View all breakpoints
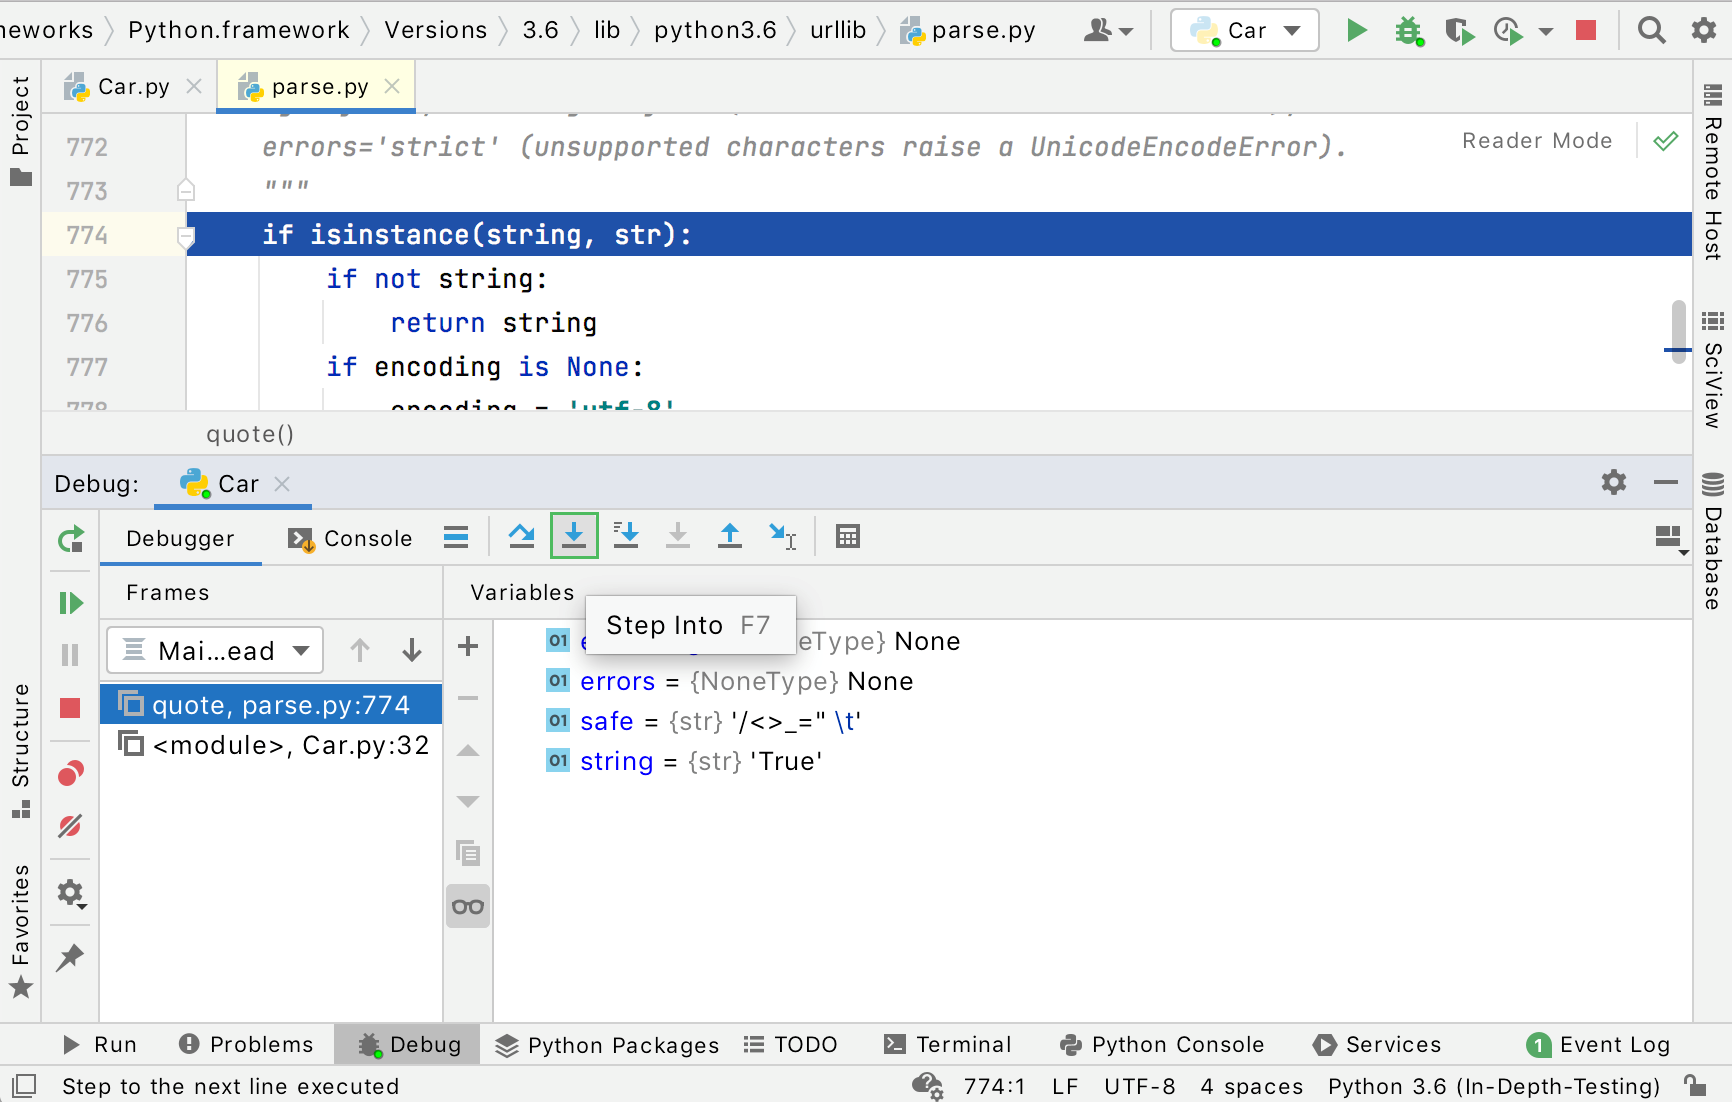The image size is (1732, 1102). (70, 772)
